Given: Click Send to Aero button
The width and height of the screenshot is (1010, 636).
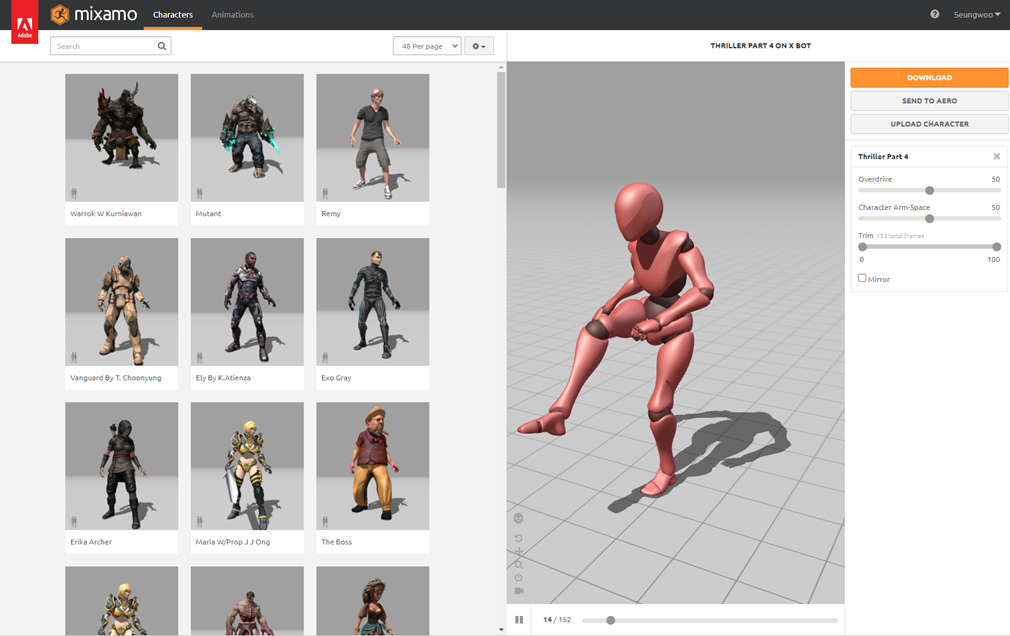Looking at the screenshot, I should click(x=929, y=101).
